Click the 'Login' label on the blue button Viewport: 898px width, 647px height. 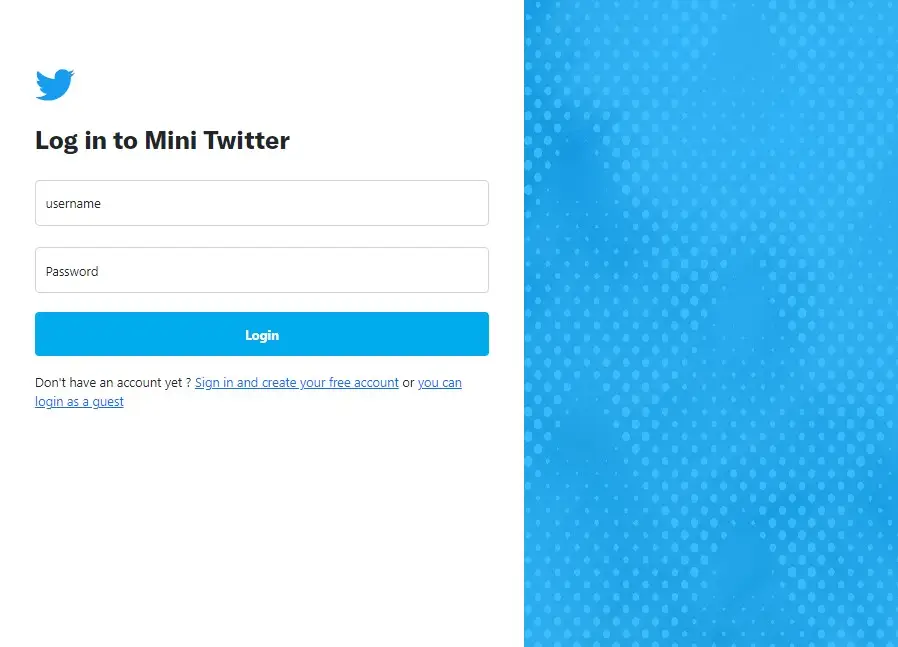coord(262,336)
